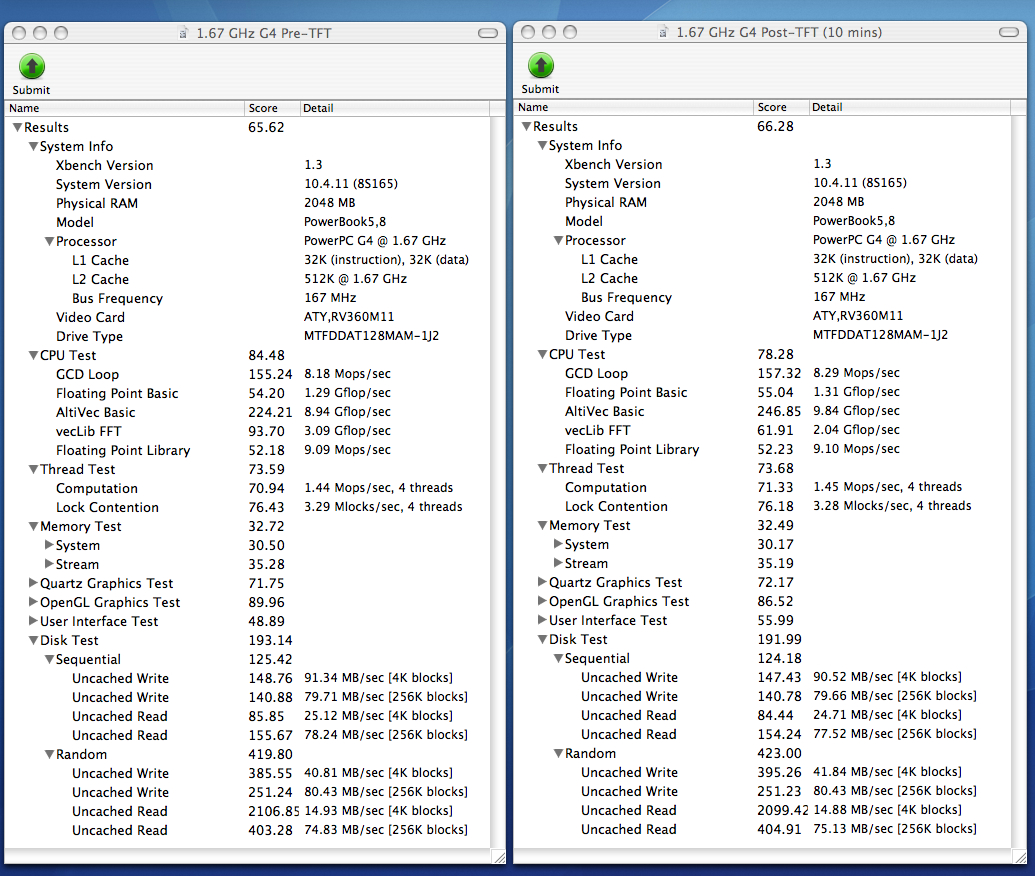The height and width of the screenshot is (876, 1035).
Task: Toggle toolbar pill button in Post-TFT window
Action: pyautogui.click(x=1009, y=32)
